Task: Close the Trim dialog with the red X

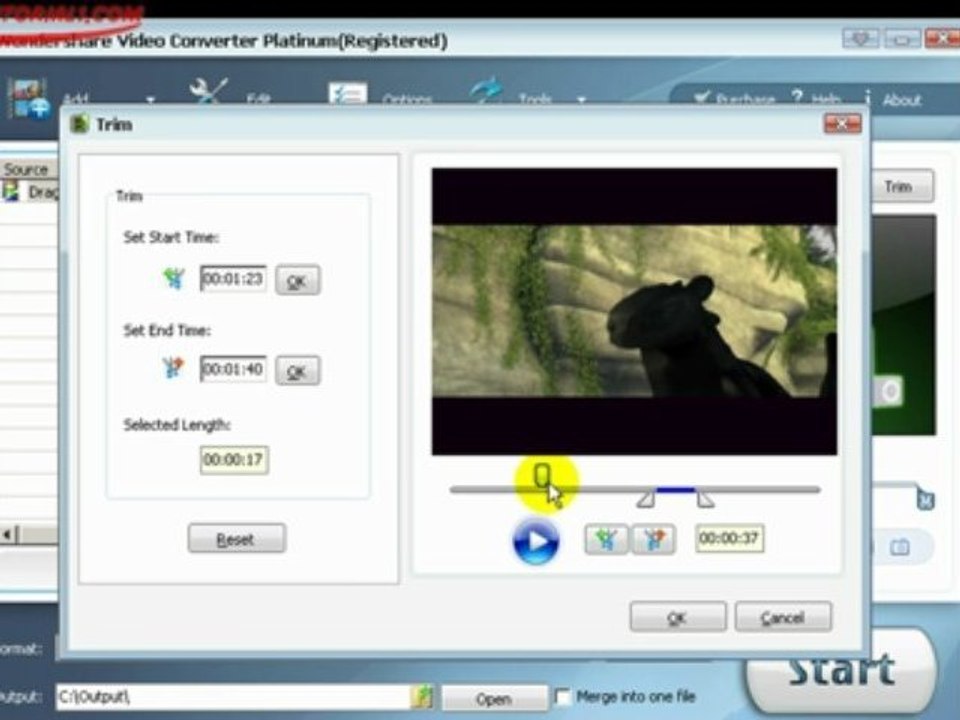Action: [842, 124]
